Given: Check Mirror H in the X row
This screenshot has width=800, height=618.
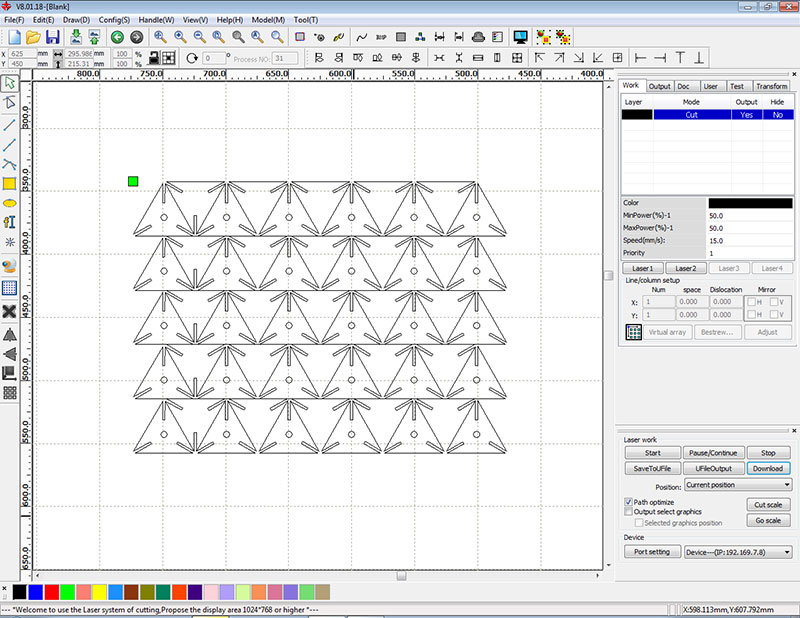Looking at the screenshot, I should click(x=752, y=302).
